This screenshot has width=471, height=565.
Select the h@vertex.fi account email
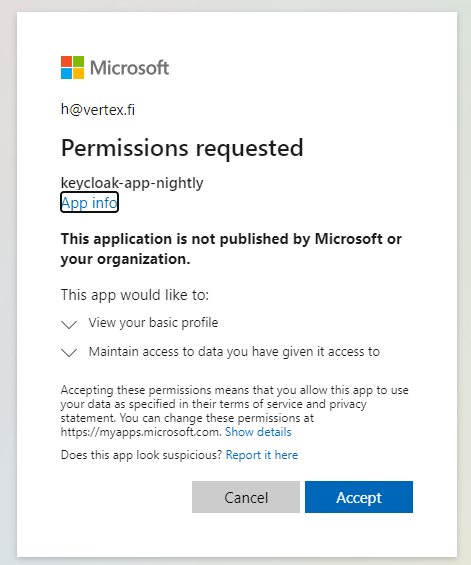coord(98,110)
